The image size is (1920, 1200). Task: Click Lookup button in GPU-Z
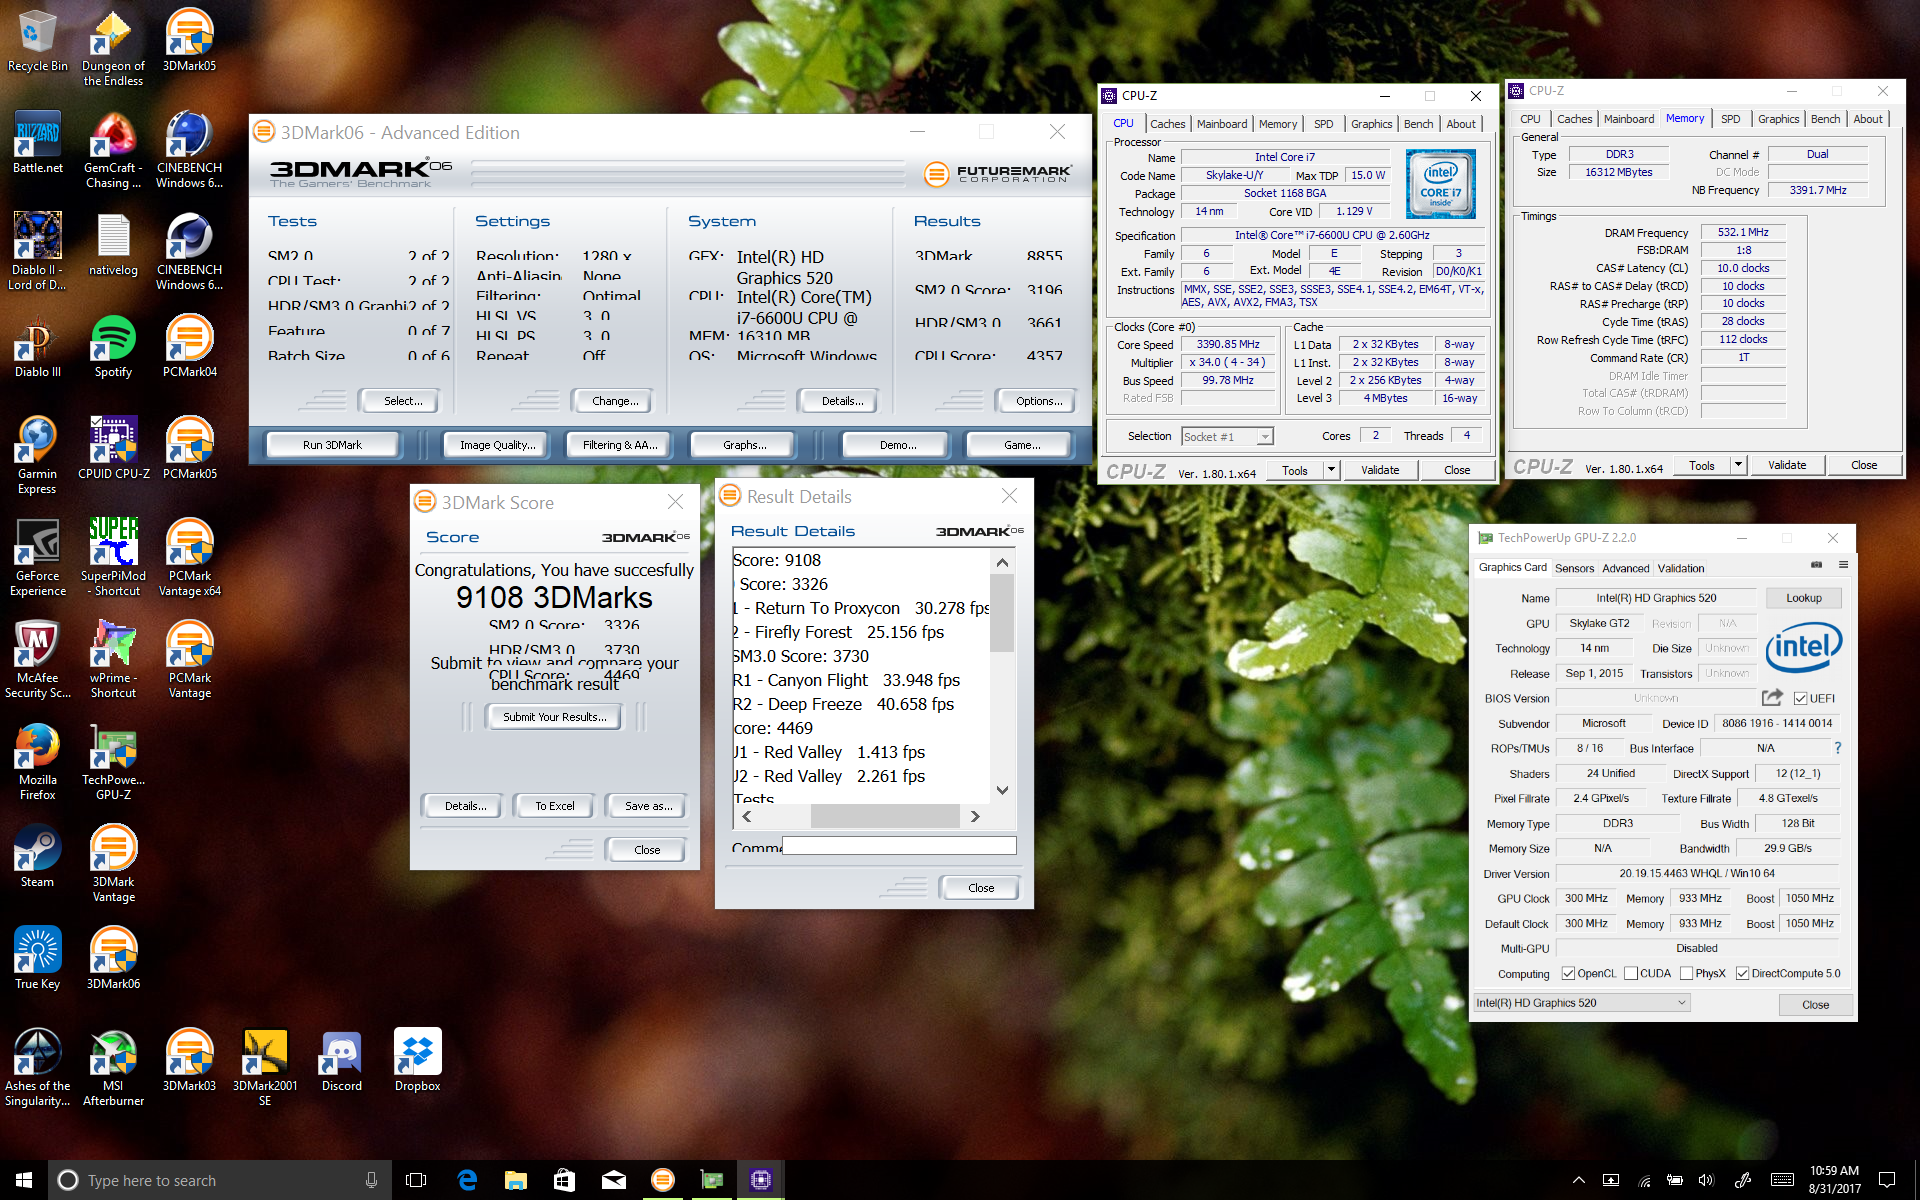(x=1804, y=598)
